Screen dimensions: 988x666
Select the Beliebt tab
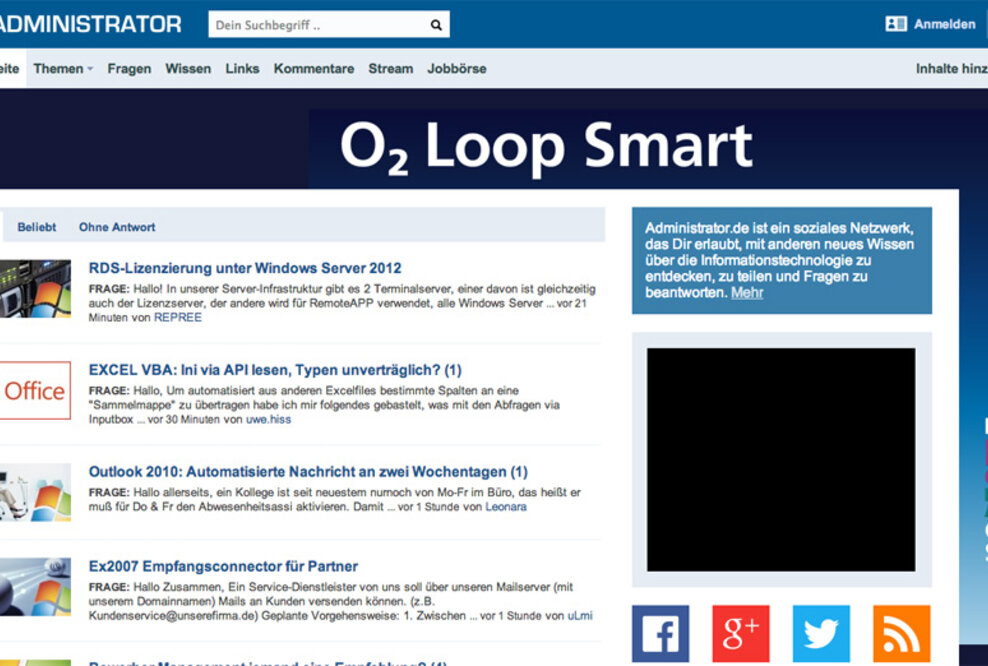click(36, 227)
